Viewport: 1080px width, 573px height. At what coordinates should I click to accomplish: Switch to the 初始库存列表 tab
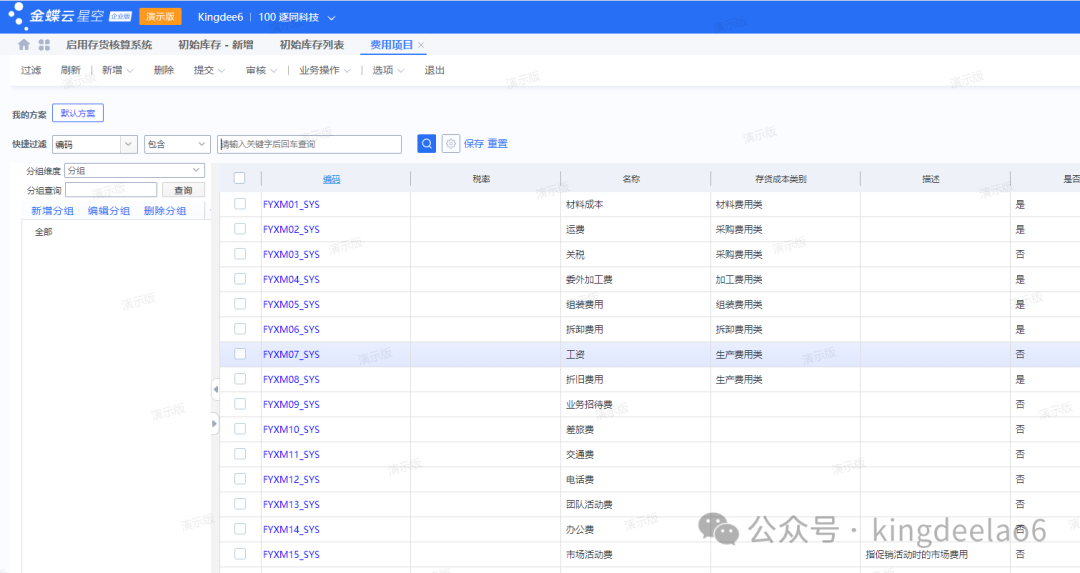point(312,45)
